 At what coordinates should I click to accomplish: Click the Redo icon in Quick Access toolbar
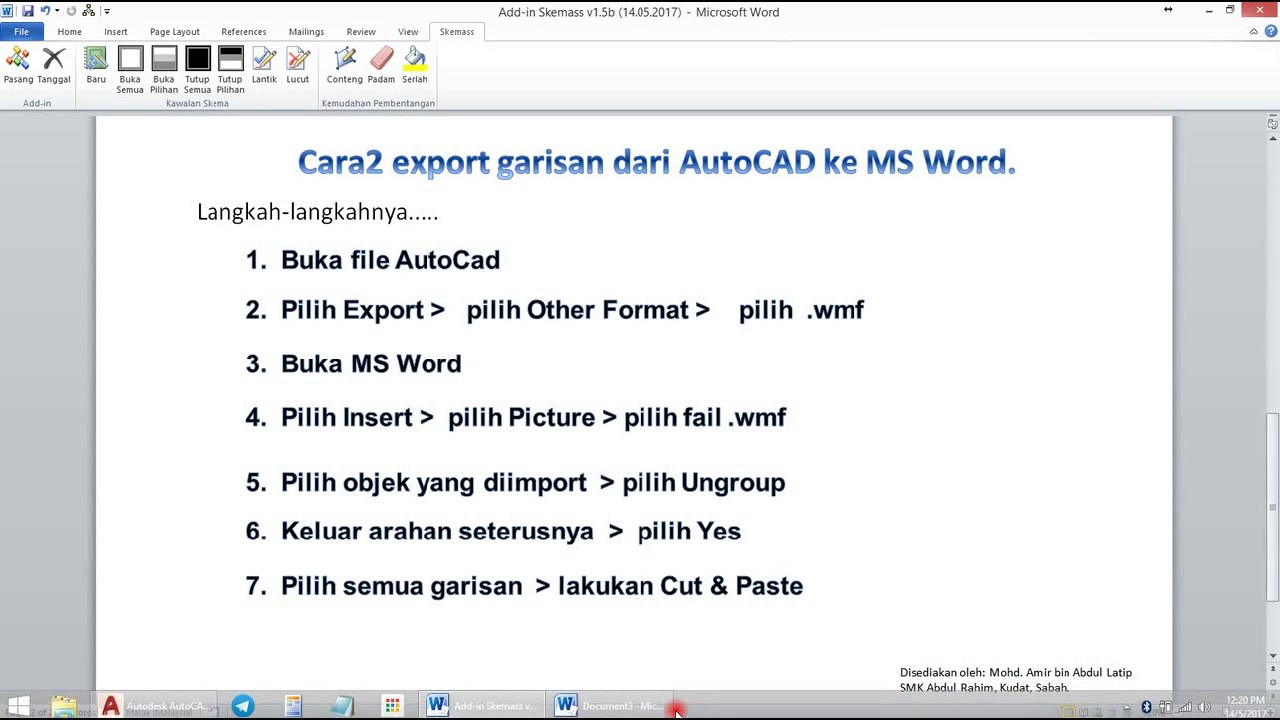click(71, 11)
